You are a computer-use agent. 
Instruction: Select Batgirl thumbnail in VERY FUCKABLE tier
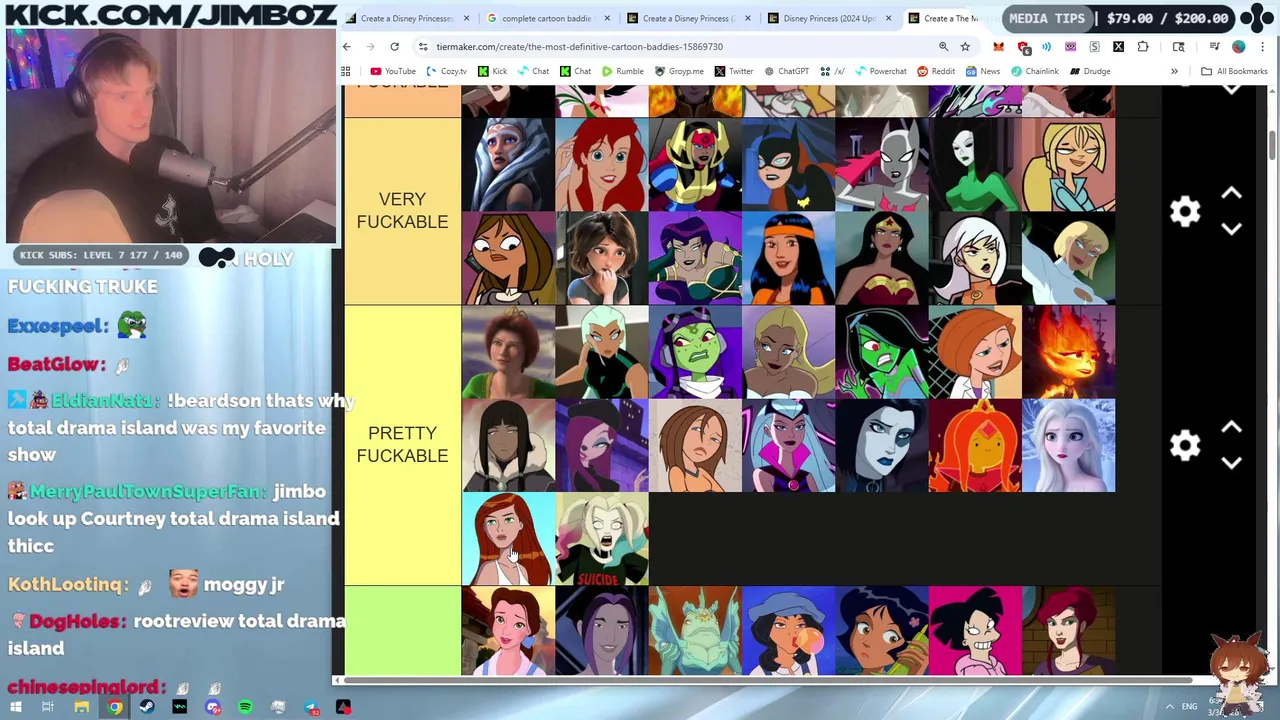pyautogui.click(x=788, y=165)
